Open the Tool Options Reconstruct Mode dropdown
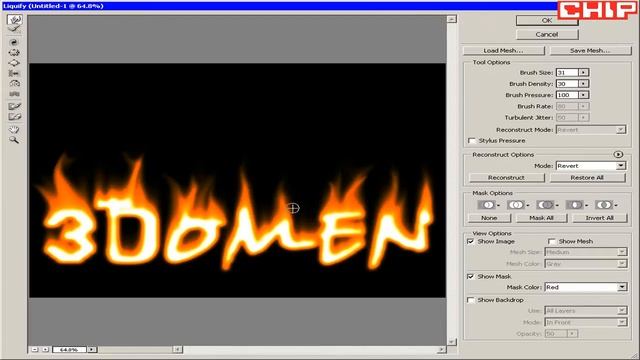Screen dimensions: 640x360 click(591, 130)
